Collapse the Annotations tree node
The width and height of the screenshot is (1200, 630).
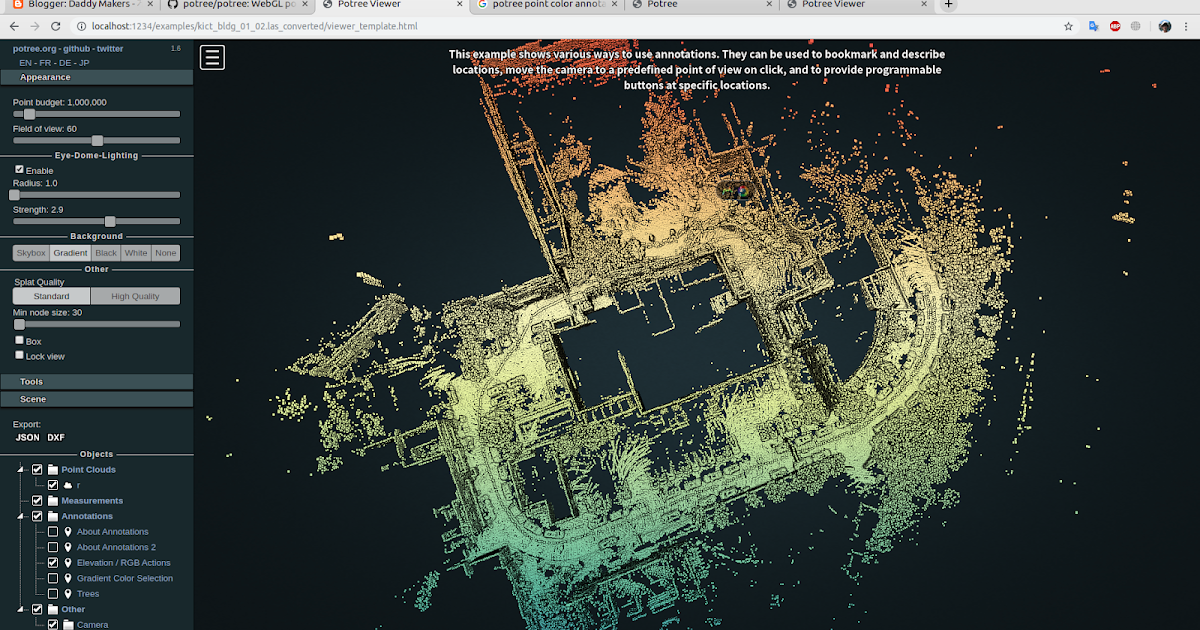coord(21,516)
